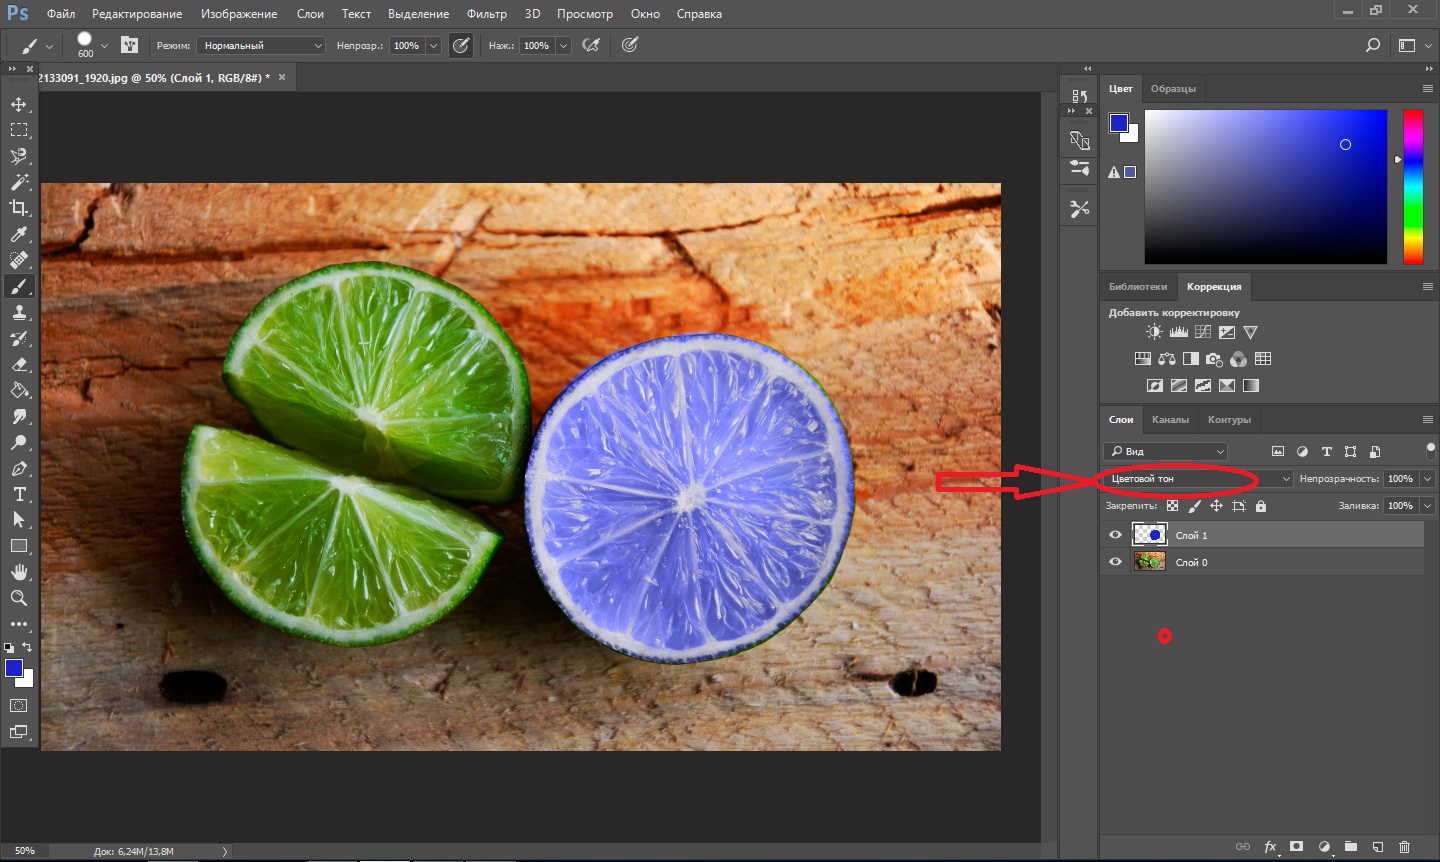
Task: Add a layer mask
Action: point(1296,847)
